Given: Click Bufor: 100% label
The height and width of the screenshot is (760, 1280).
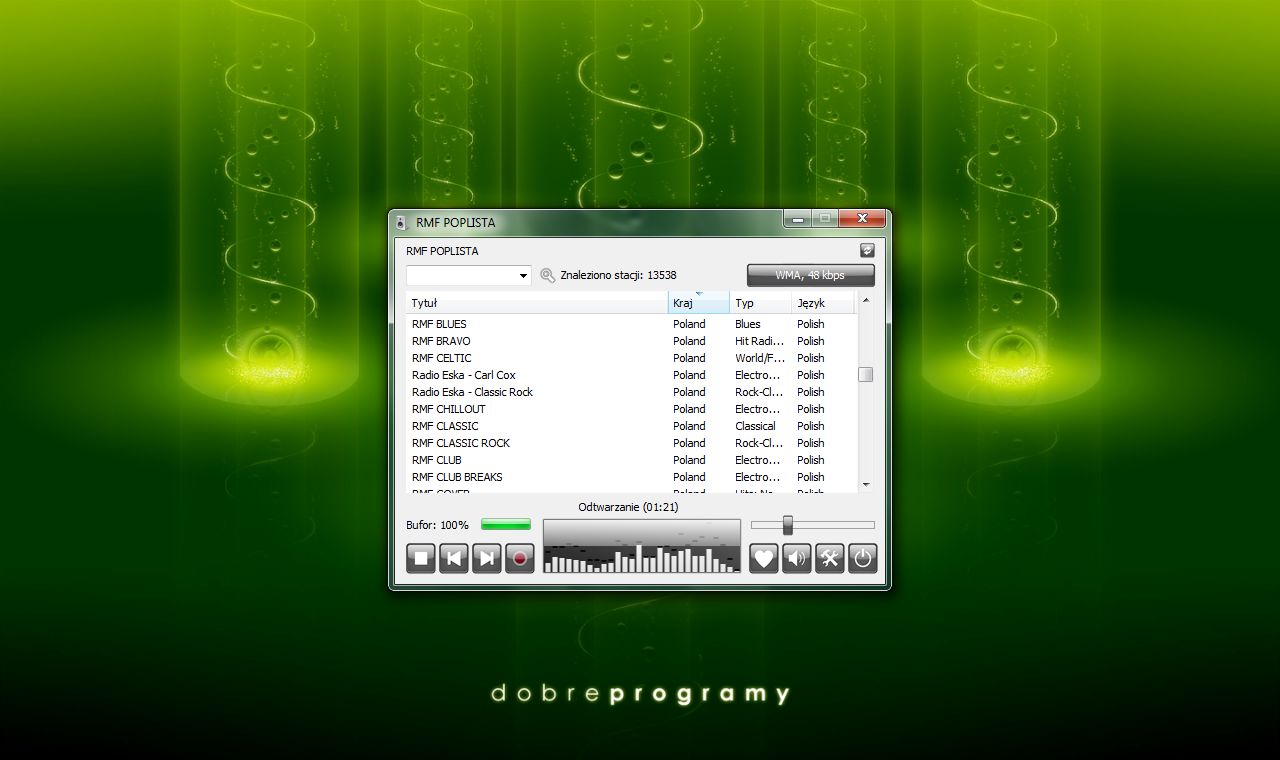Looking at the screenshot, I should (437, 524).
